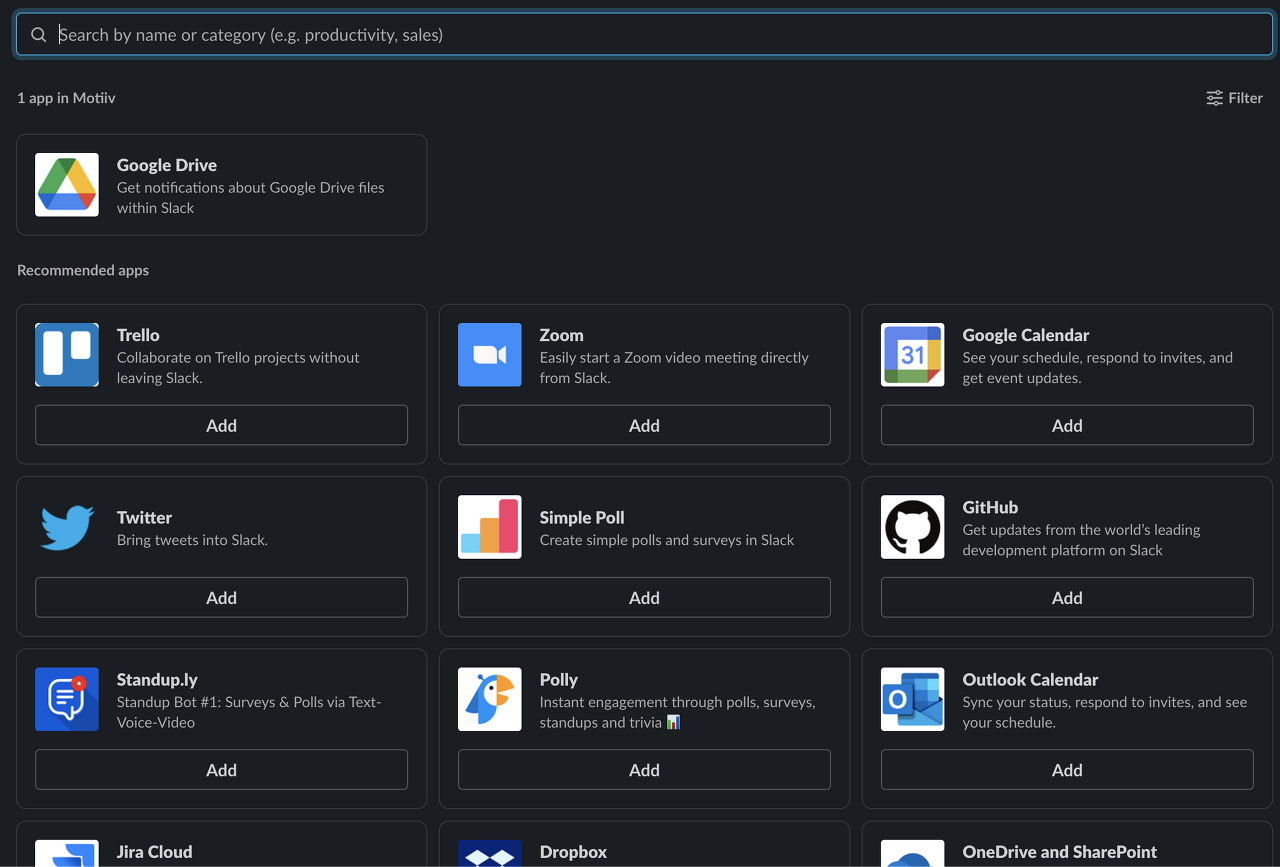
Task: Click the Simple Poll app icon
Action: (x=490, y=527)
